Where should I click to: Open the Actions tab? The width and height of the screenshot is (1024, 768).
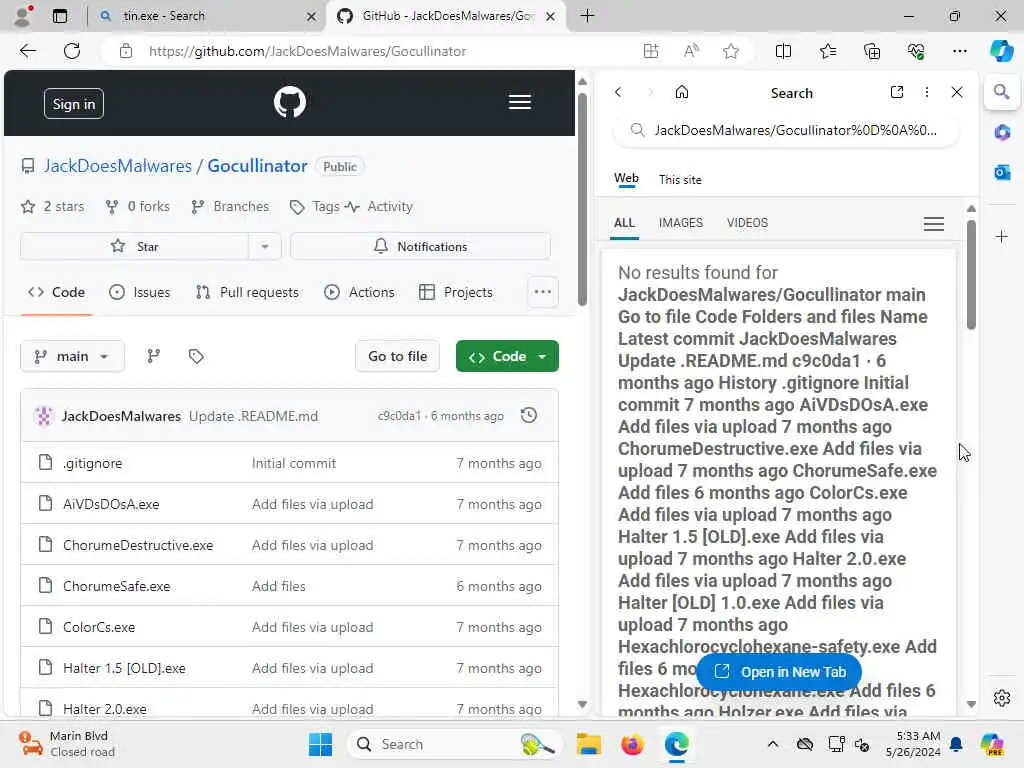tap(359, 292)
